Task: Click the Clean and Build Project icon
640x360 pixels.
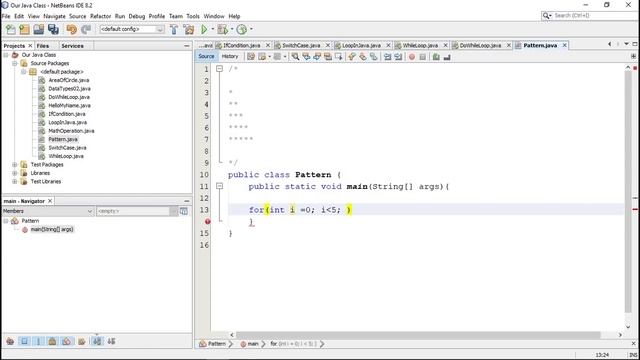Action: click(189, 29)
